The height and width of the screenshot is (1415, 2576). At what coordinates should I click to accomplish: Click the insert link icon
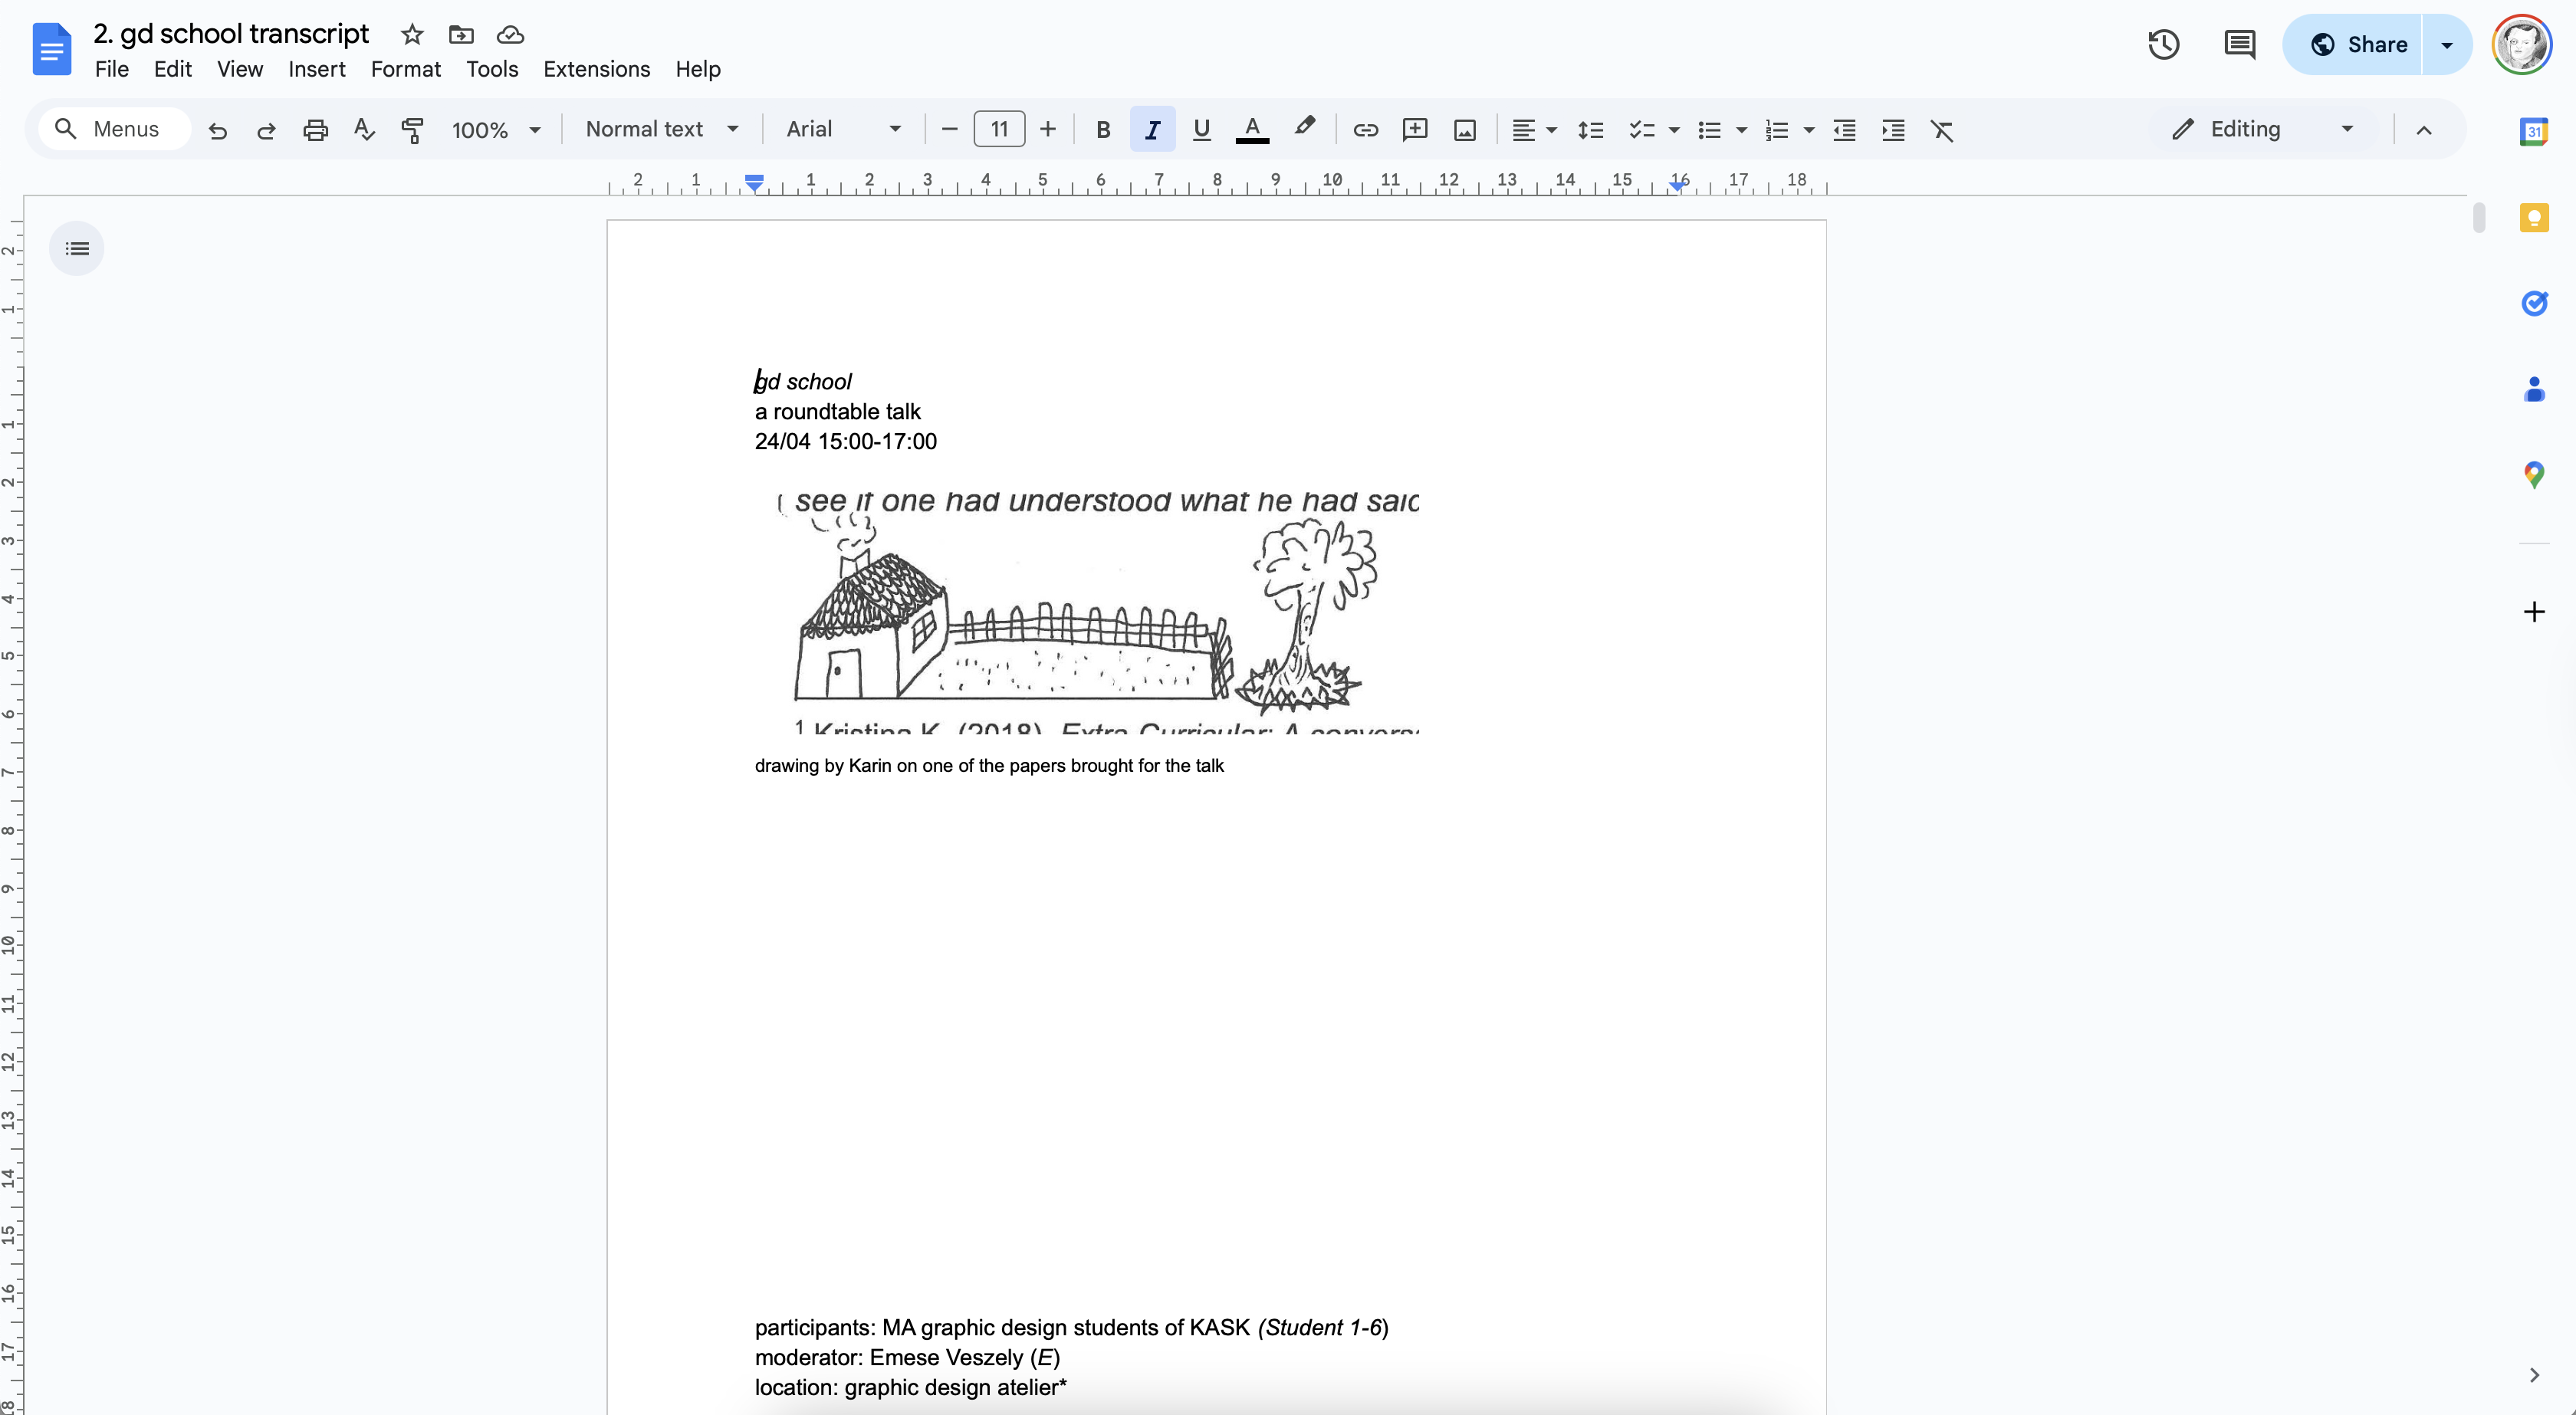click(x=1365, y=130)
